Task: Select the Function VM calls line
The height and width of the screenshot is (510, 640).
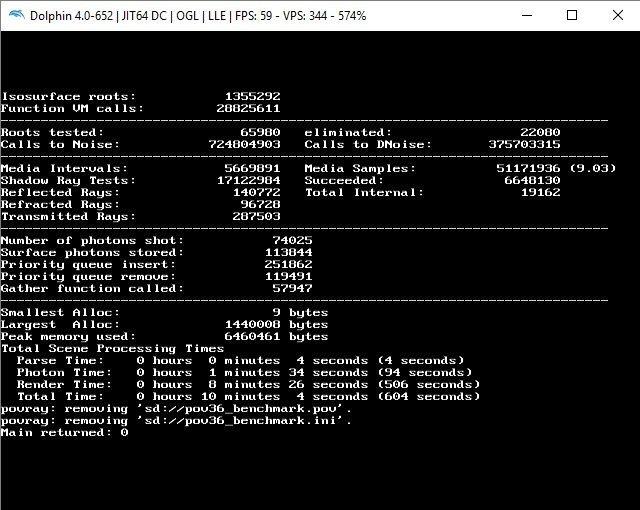Action: pyautogui.click(x=140, y=108)
